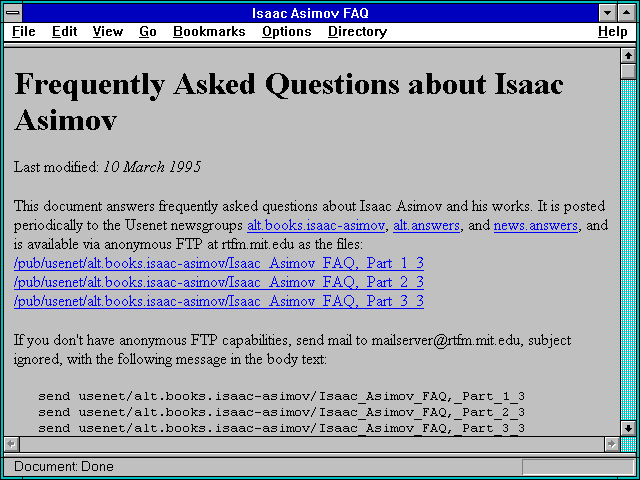Click the window control menu box
Screen dimensions: 640x480
pos(13,13)
